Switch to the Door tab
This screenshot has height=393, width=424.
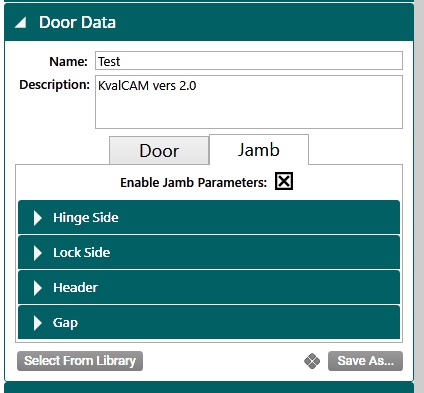159,151
